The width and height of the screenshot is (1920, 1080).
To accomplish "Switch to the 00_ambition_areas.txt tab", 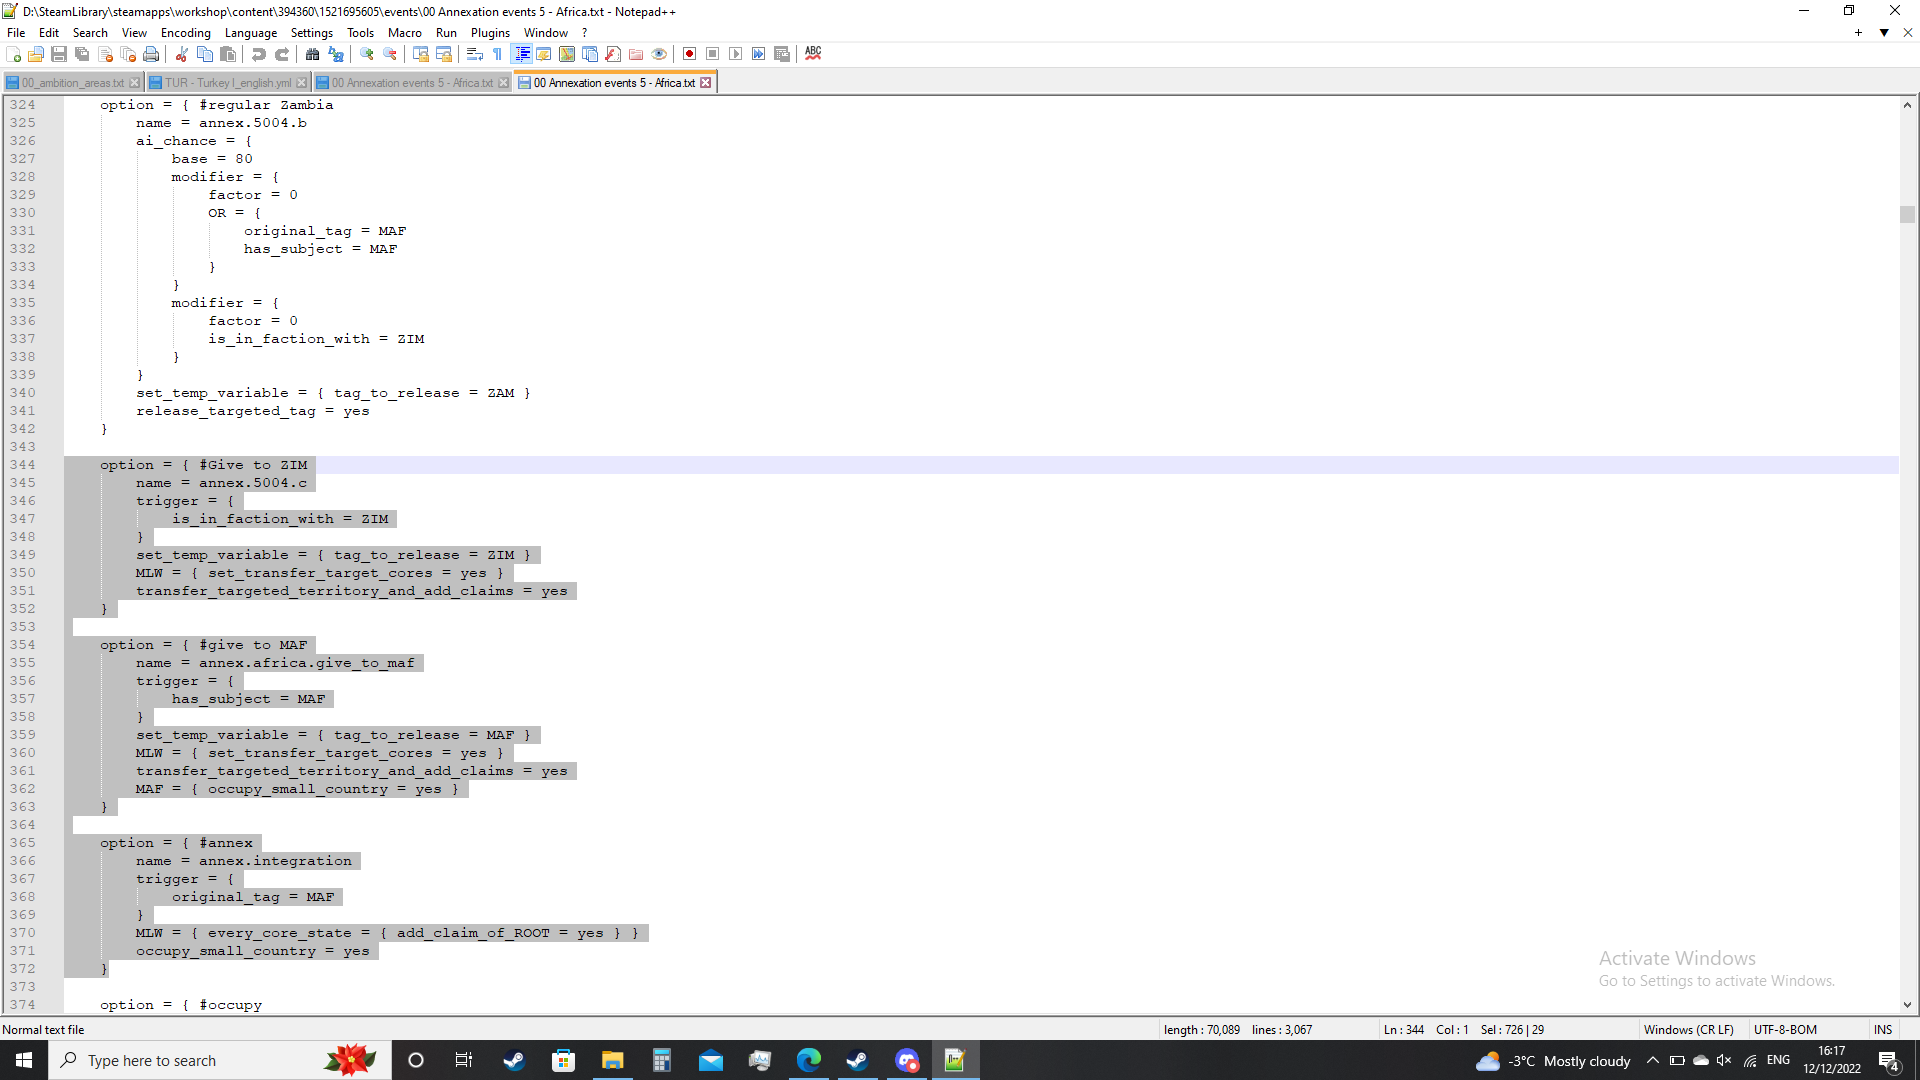I will pyautogui.click(x=72, y=83).
